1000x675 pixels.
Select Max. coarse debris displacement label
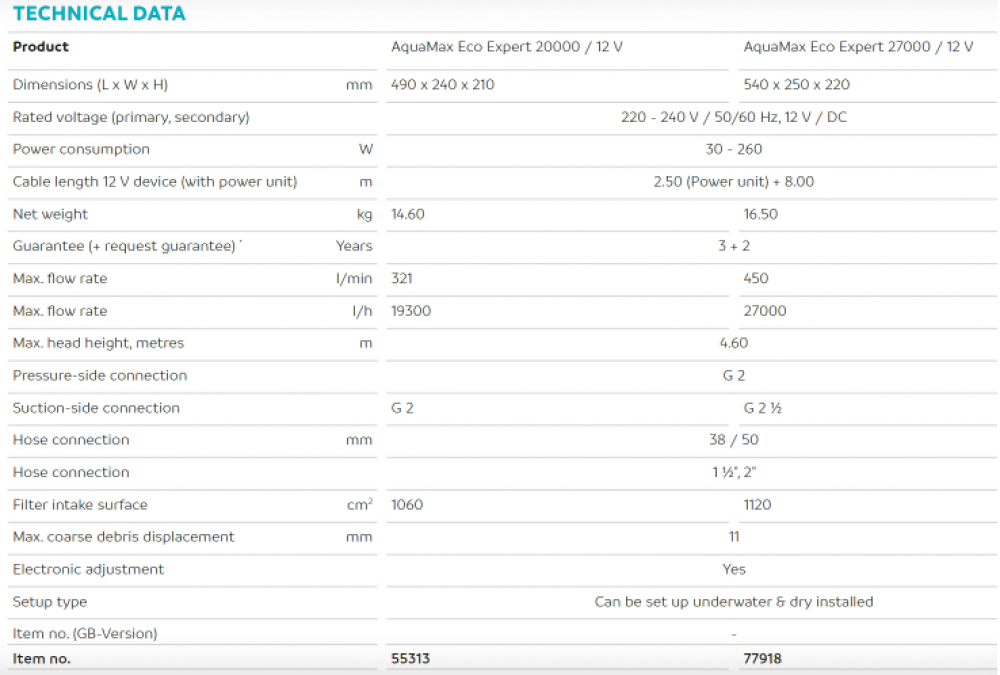pyautogui.click(x=124, y=537)
